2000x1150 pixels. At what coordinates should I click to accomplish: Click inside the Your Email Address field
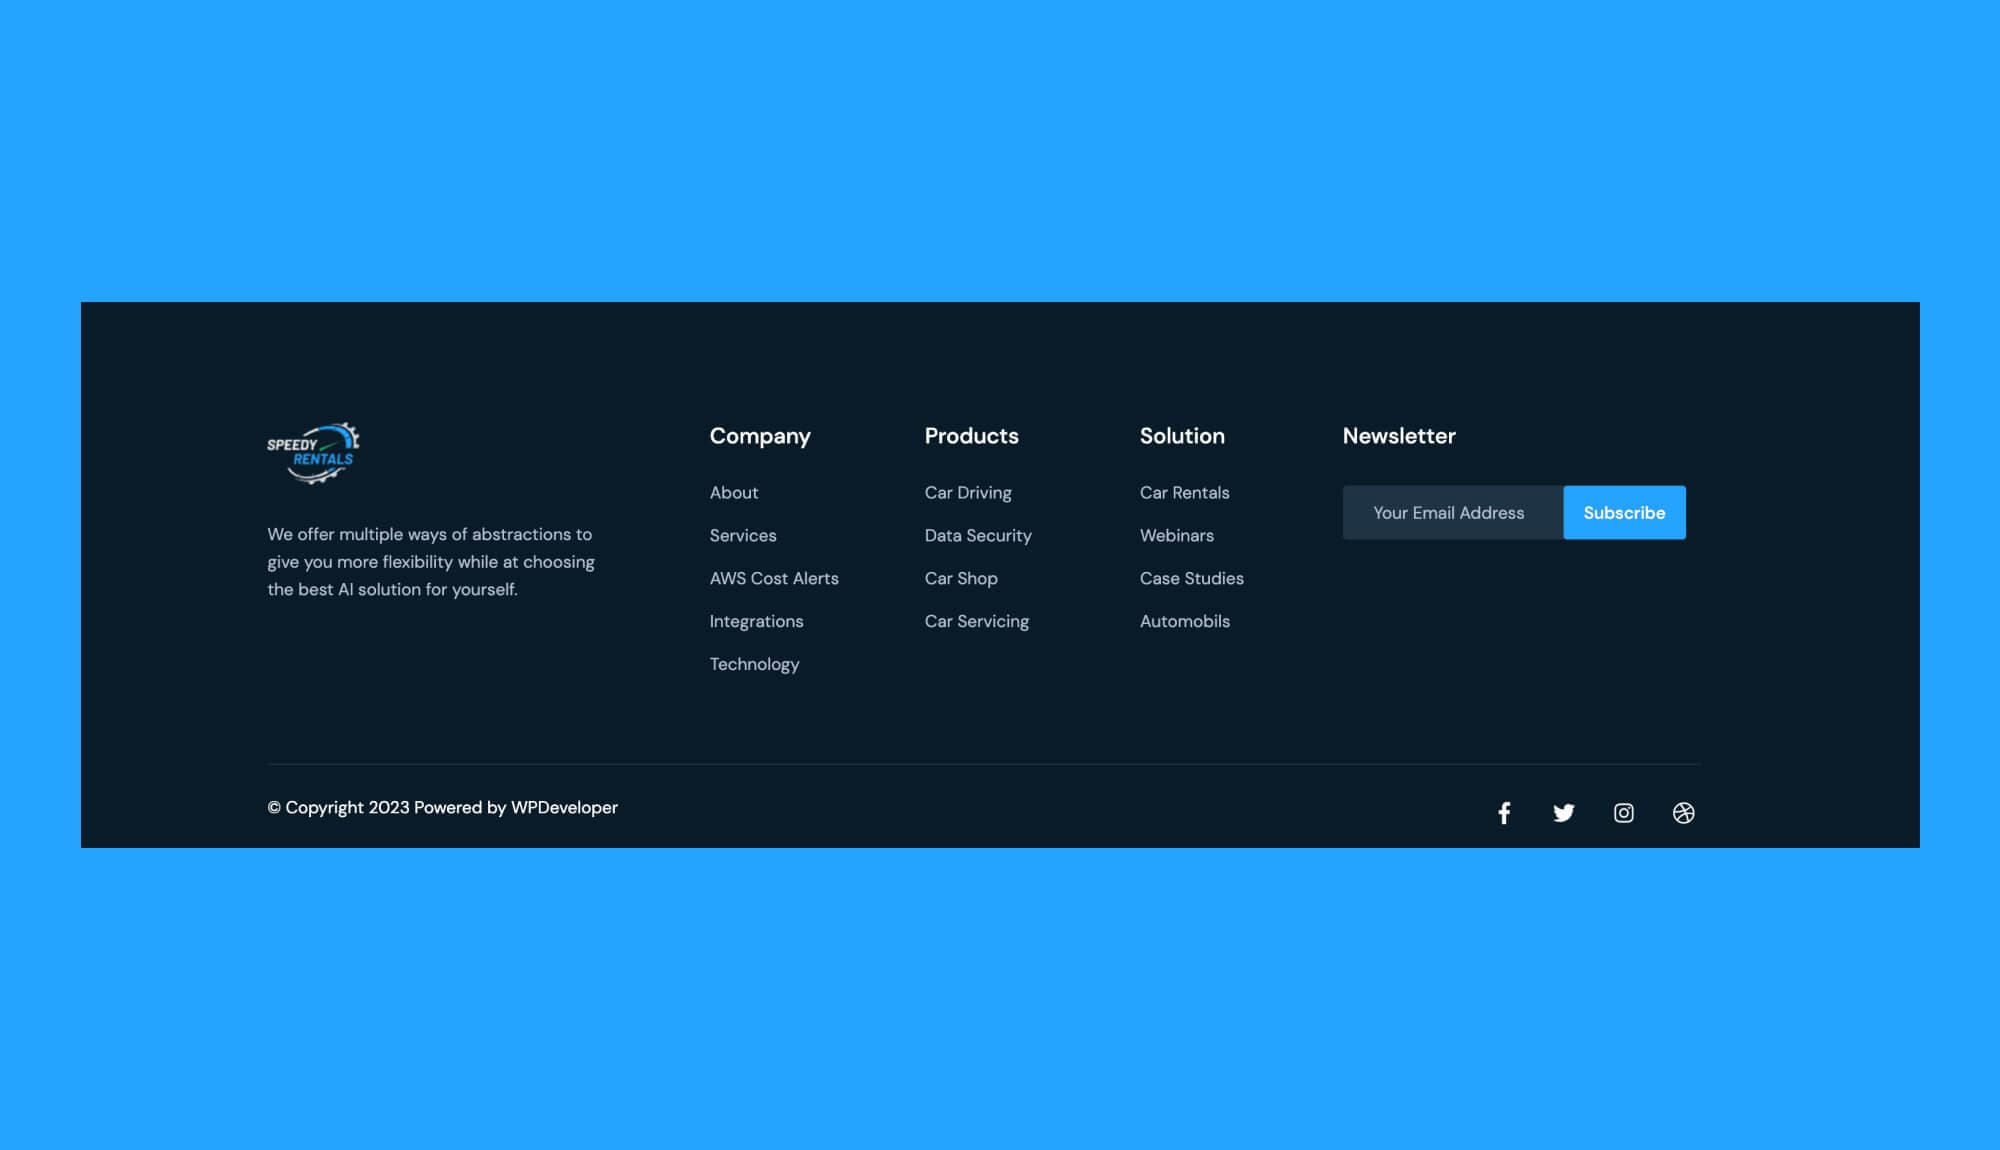tap(1450, 512)
